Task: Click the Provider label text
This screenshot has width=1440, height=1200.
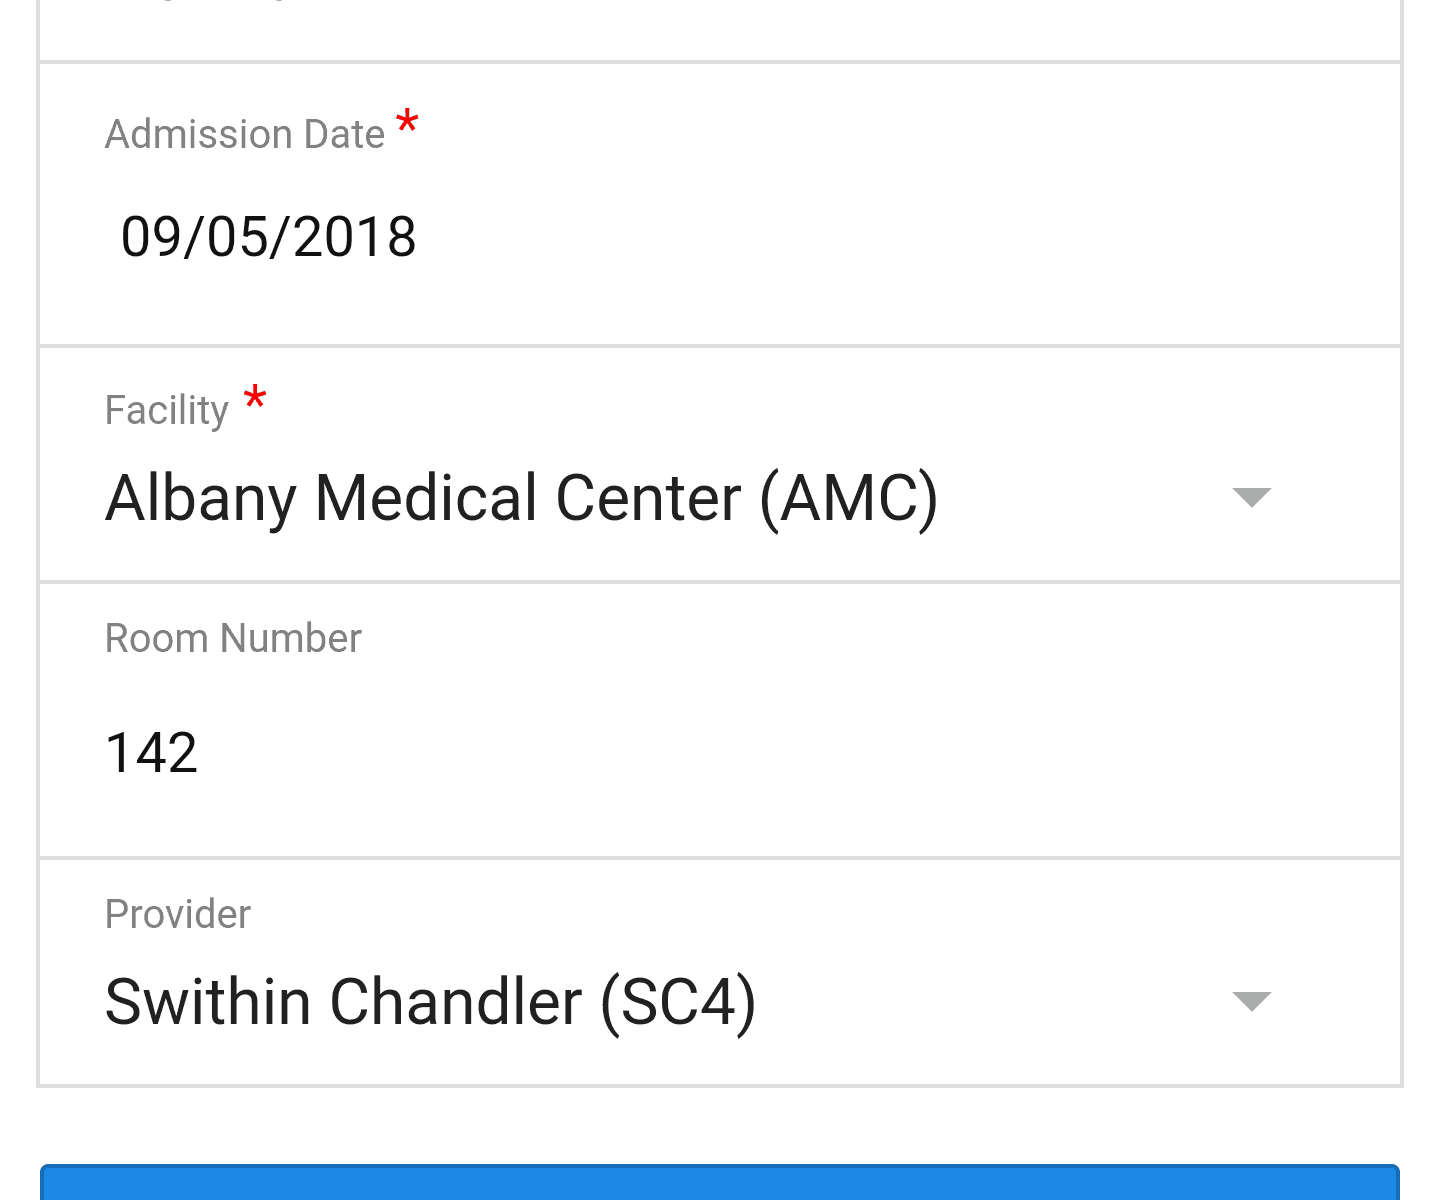Action: click(178, 914)
